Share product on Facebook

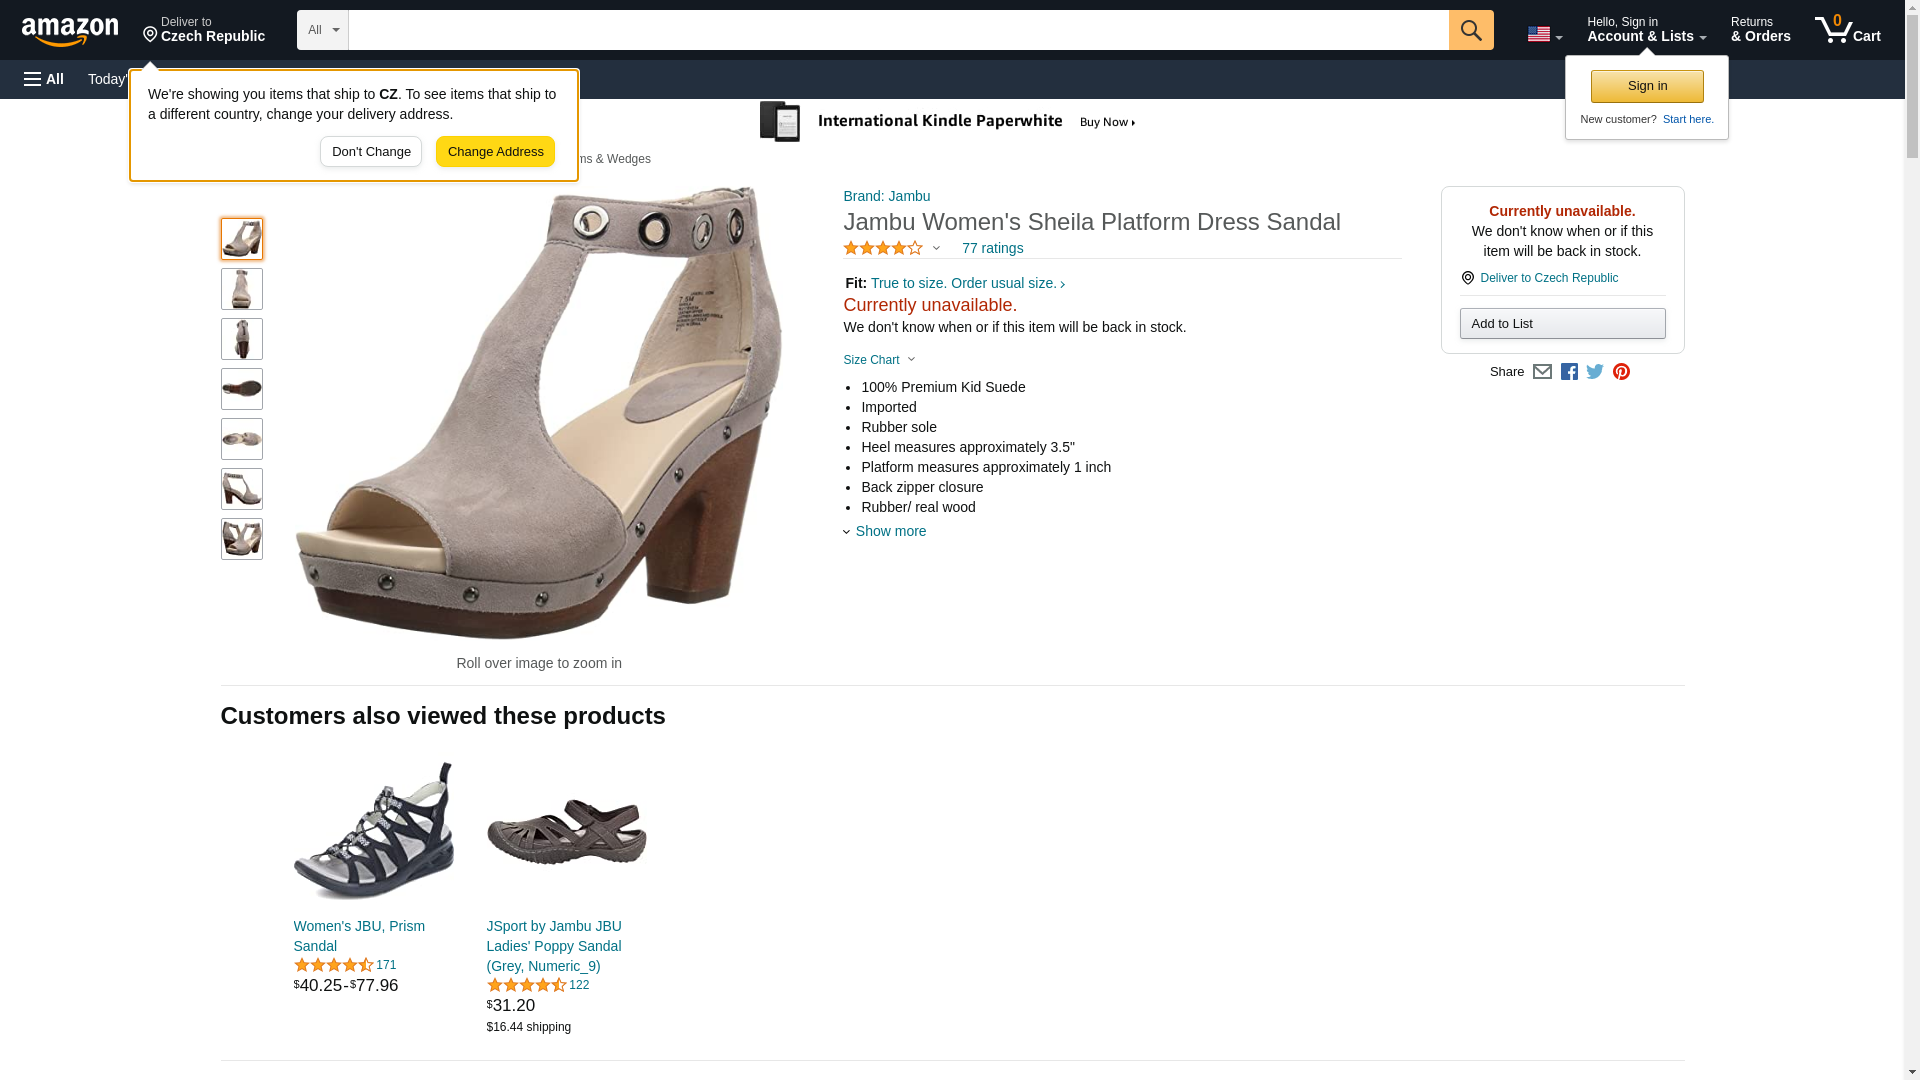(1569, 372)
